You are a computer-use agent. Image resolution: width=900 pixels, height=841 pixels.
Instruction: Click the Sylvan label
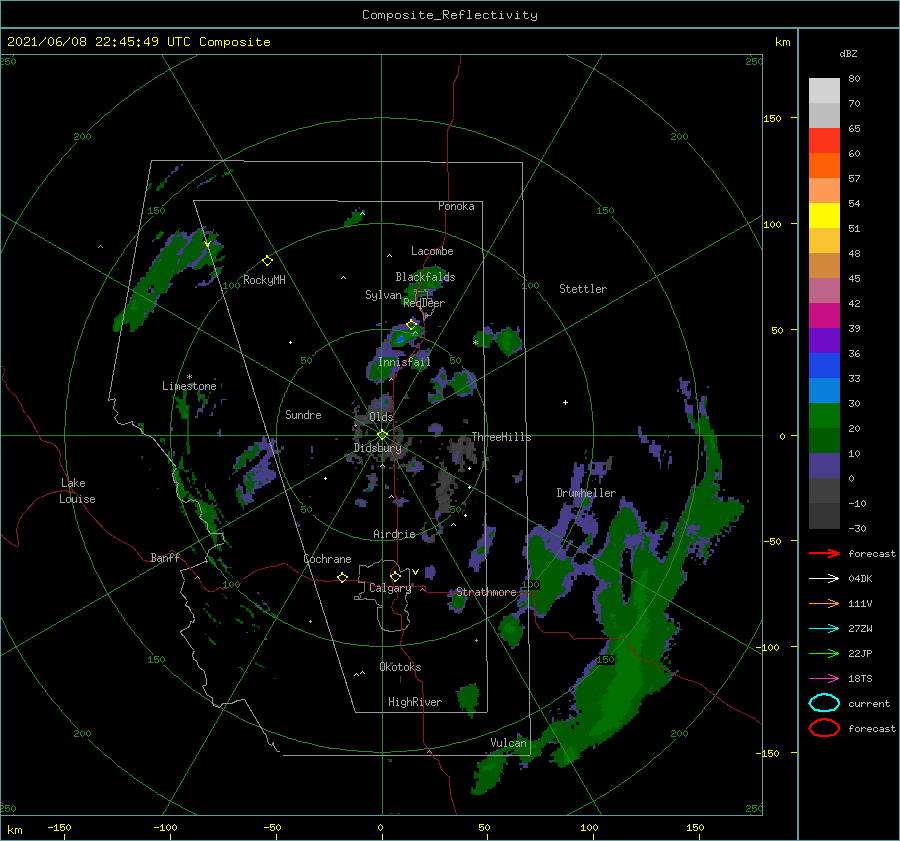tap(383, 295)
